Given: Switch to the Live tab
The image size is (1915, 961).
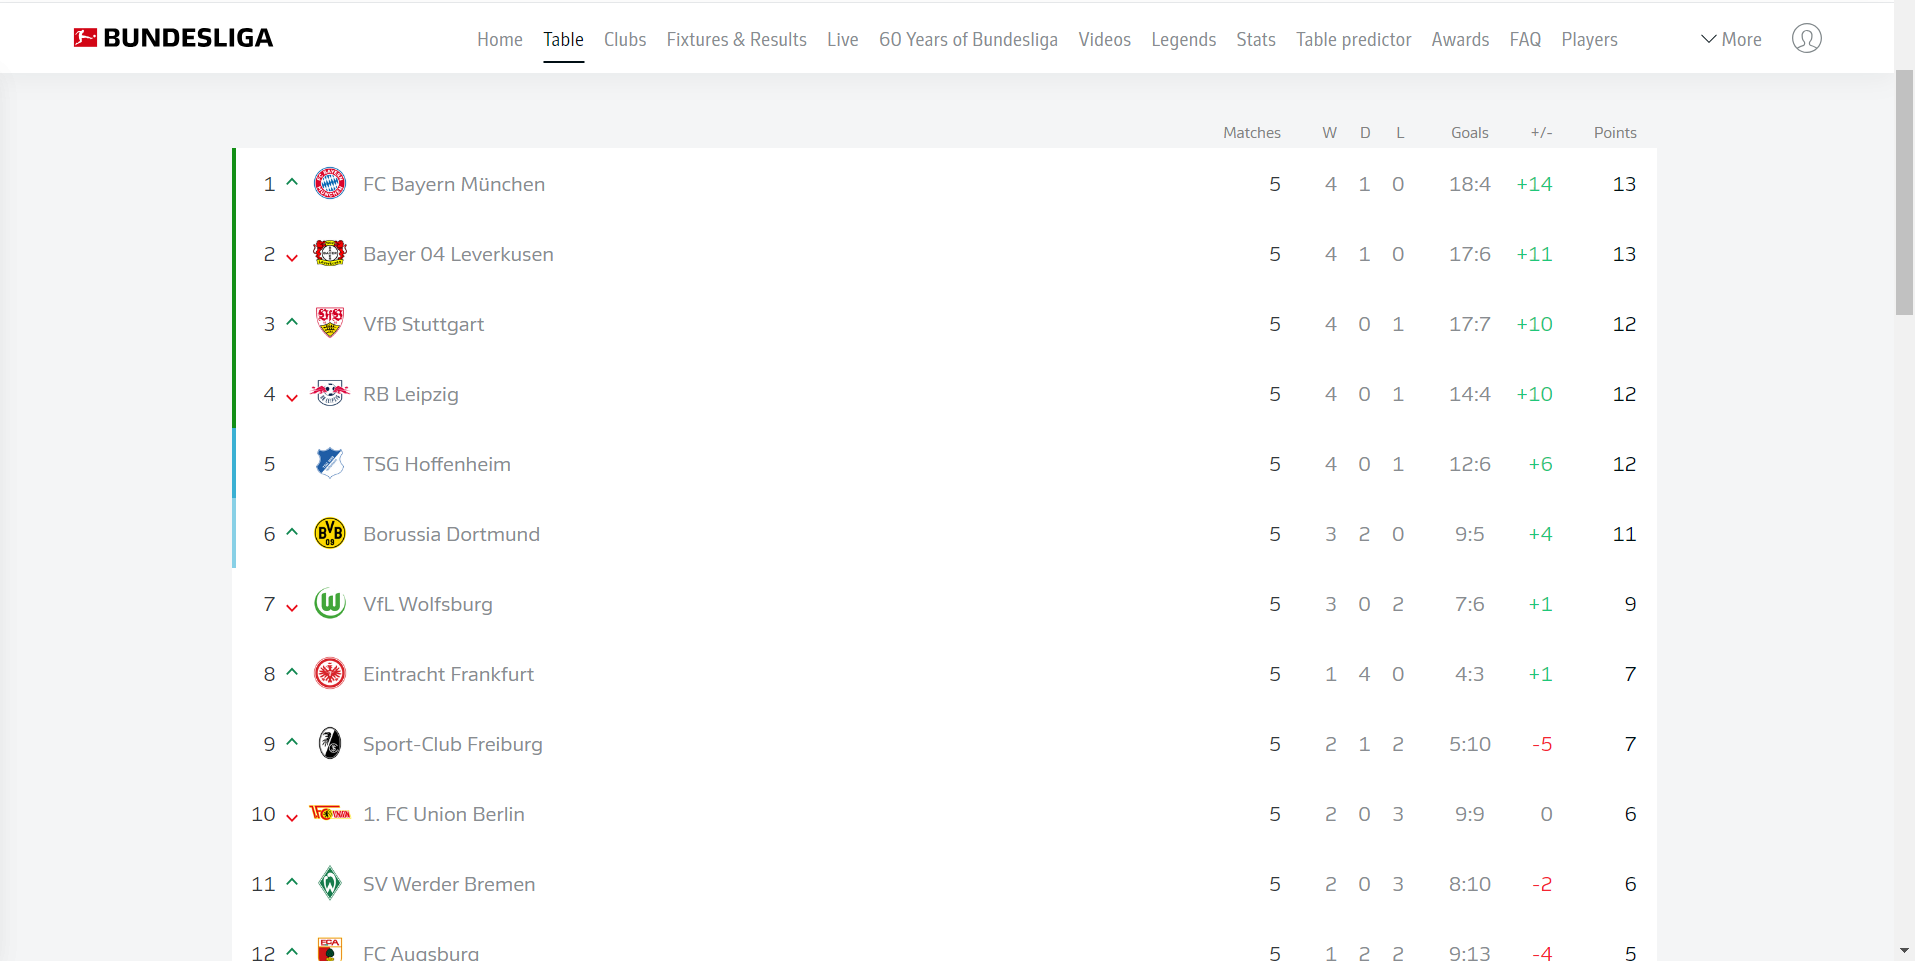Looking at the screenshot, I should pos(843,39).
